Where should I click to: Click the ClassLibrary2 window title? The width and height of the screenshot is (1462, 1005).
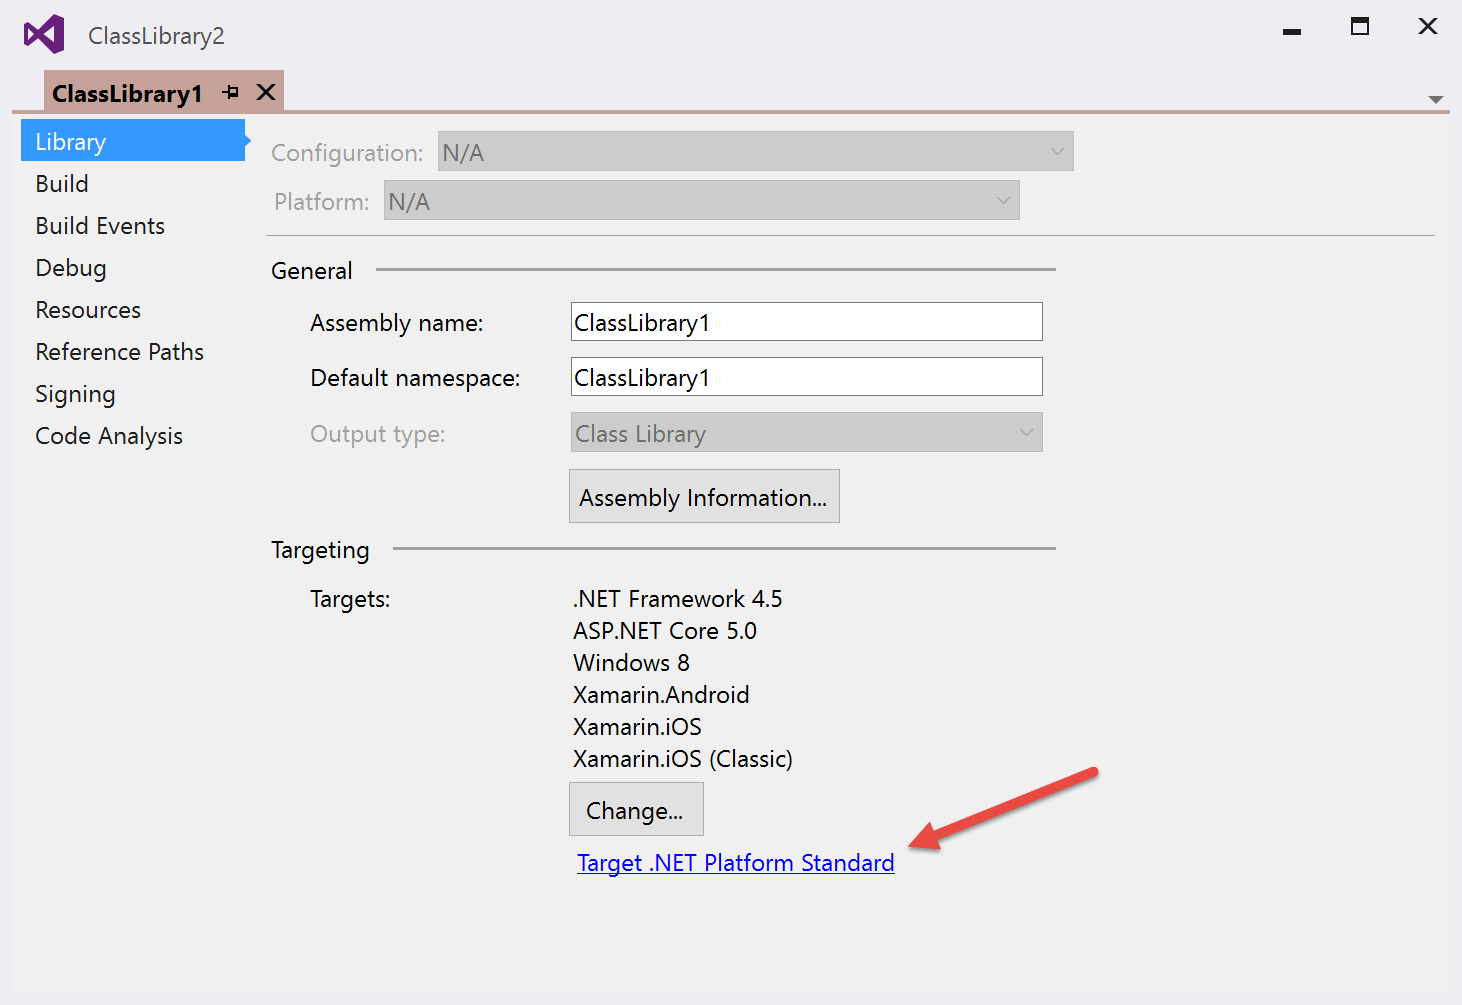pos(156,36)
